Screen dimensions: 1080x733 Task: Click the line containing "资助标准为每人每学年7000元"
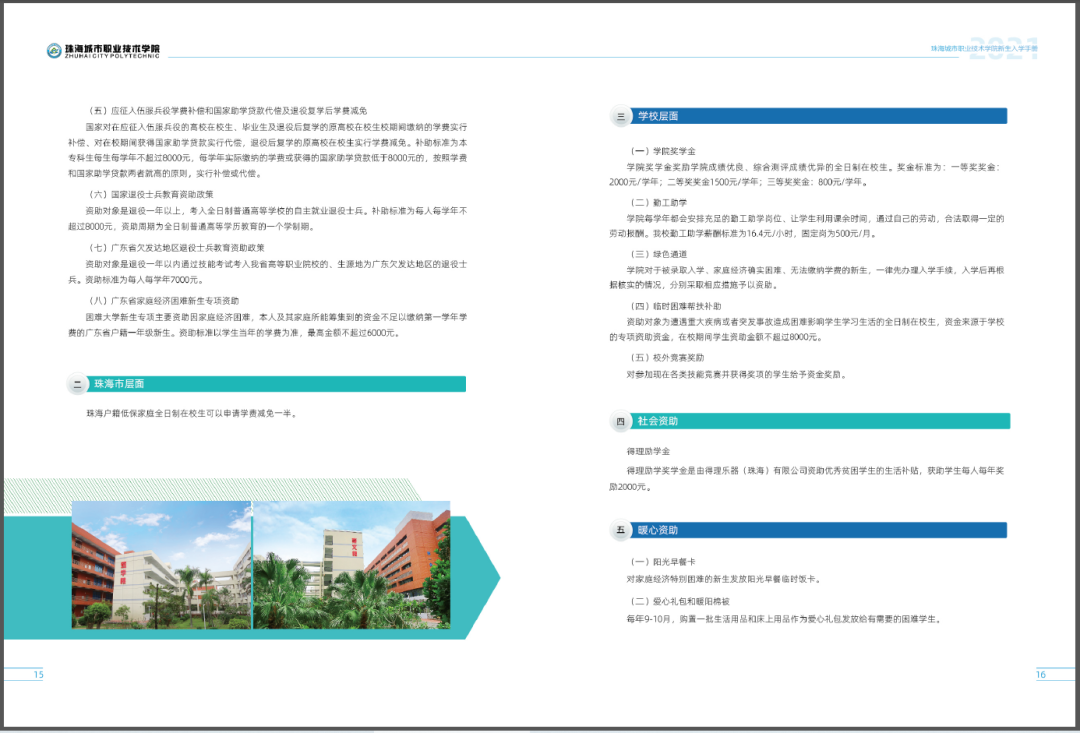click(136, 280)
